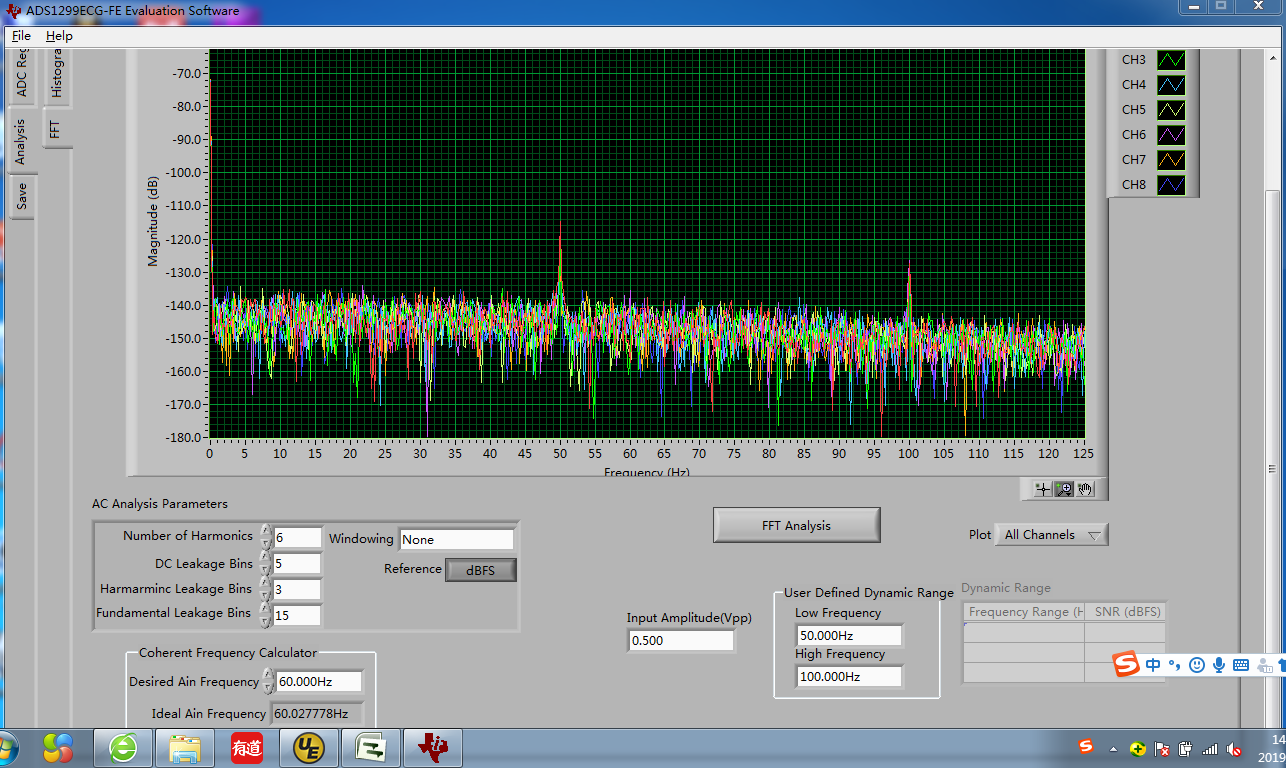Launch the Texas Instruments app from taskbar
Image resolution: width=1286 pixels, height=768 pixels.
click(x=432, y=747)
